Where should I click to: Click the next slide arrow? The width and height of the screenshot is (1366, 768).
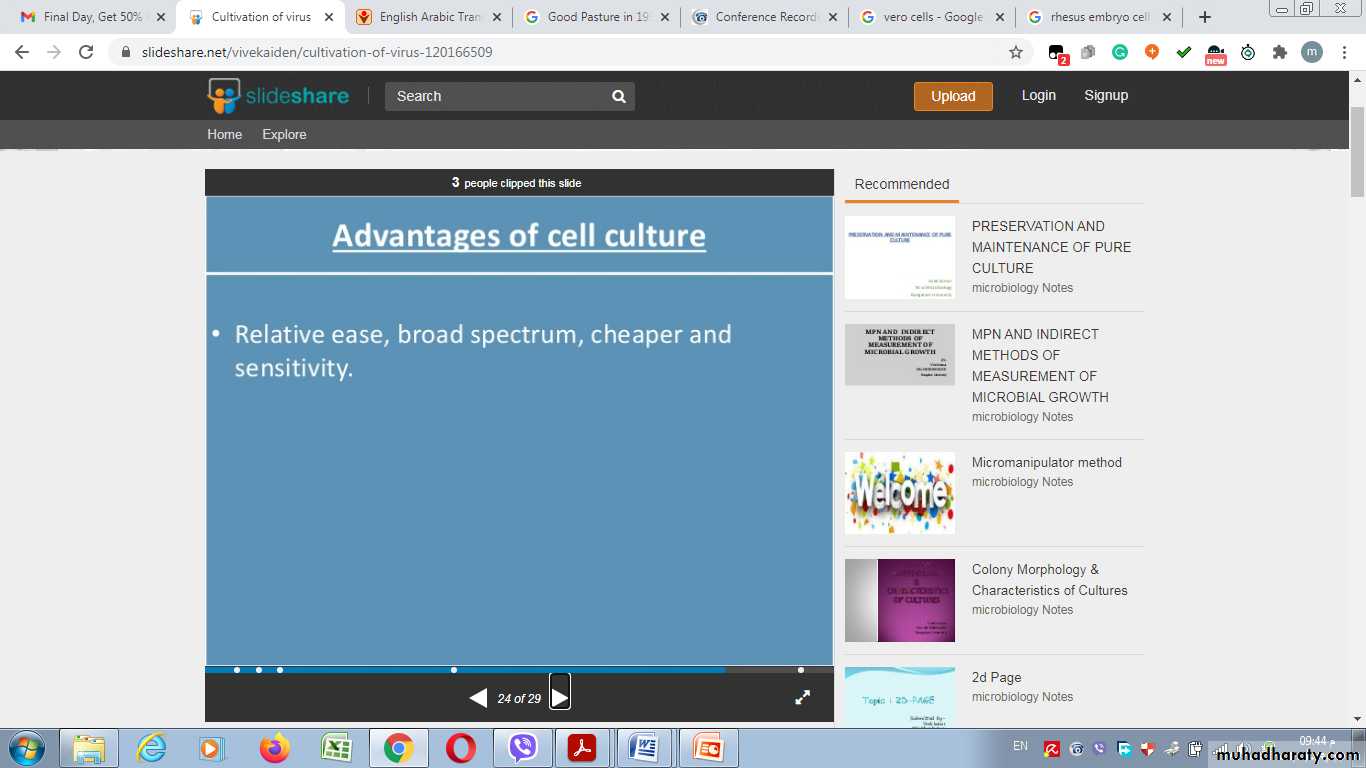(560, 697)
